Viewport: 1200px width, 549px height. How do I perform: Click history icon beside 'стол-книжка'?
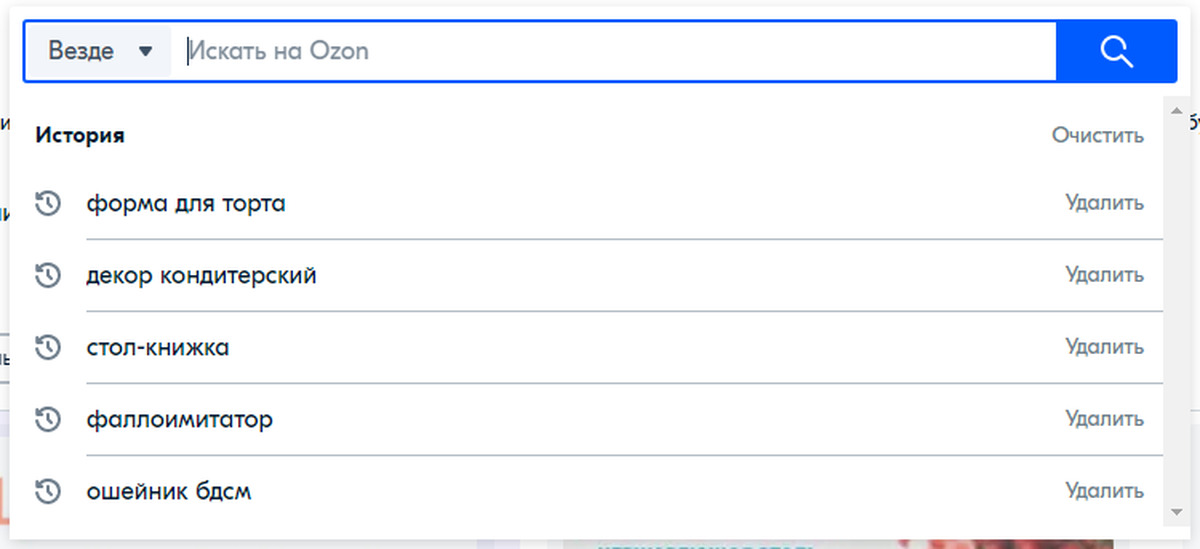coord(48,347)
